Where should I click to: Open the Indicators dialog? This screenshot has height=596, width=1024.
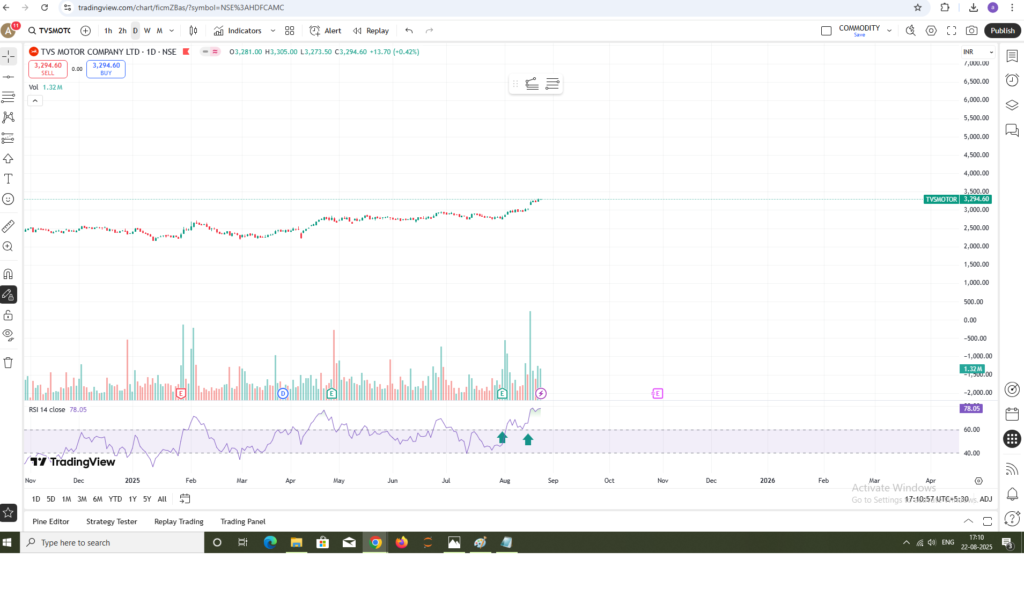tap(238, 31)
